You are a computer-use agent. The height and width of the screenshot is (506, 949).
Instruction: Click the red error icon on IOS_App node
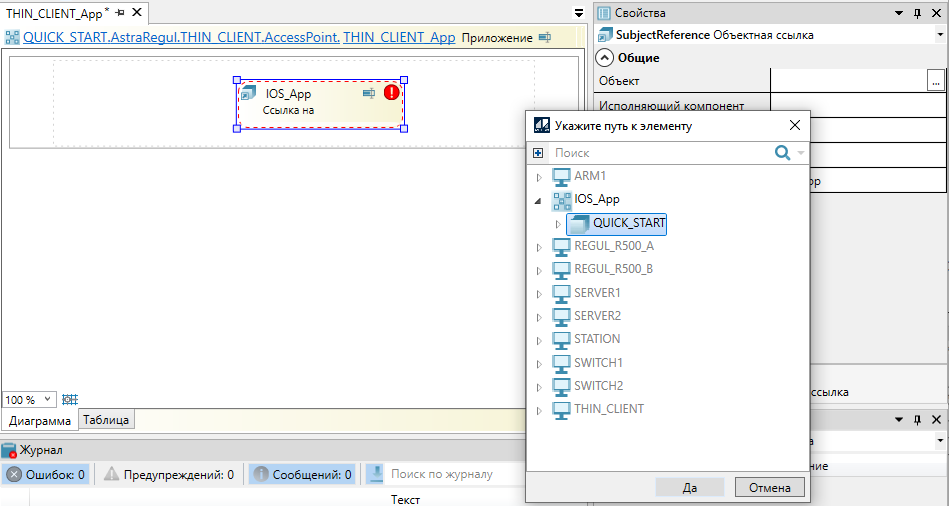click(x=391, y=93)
